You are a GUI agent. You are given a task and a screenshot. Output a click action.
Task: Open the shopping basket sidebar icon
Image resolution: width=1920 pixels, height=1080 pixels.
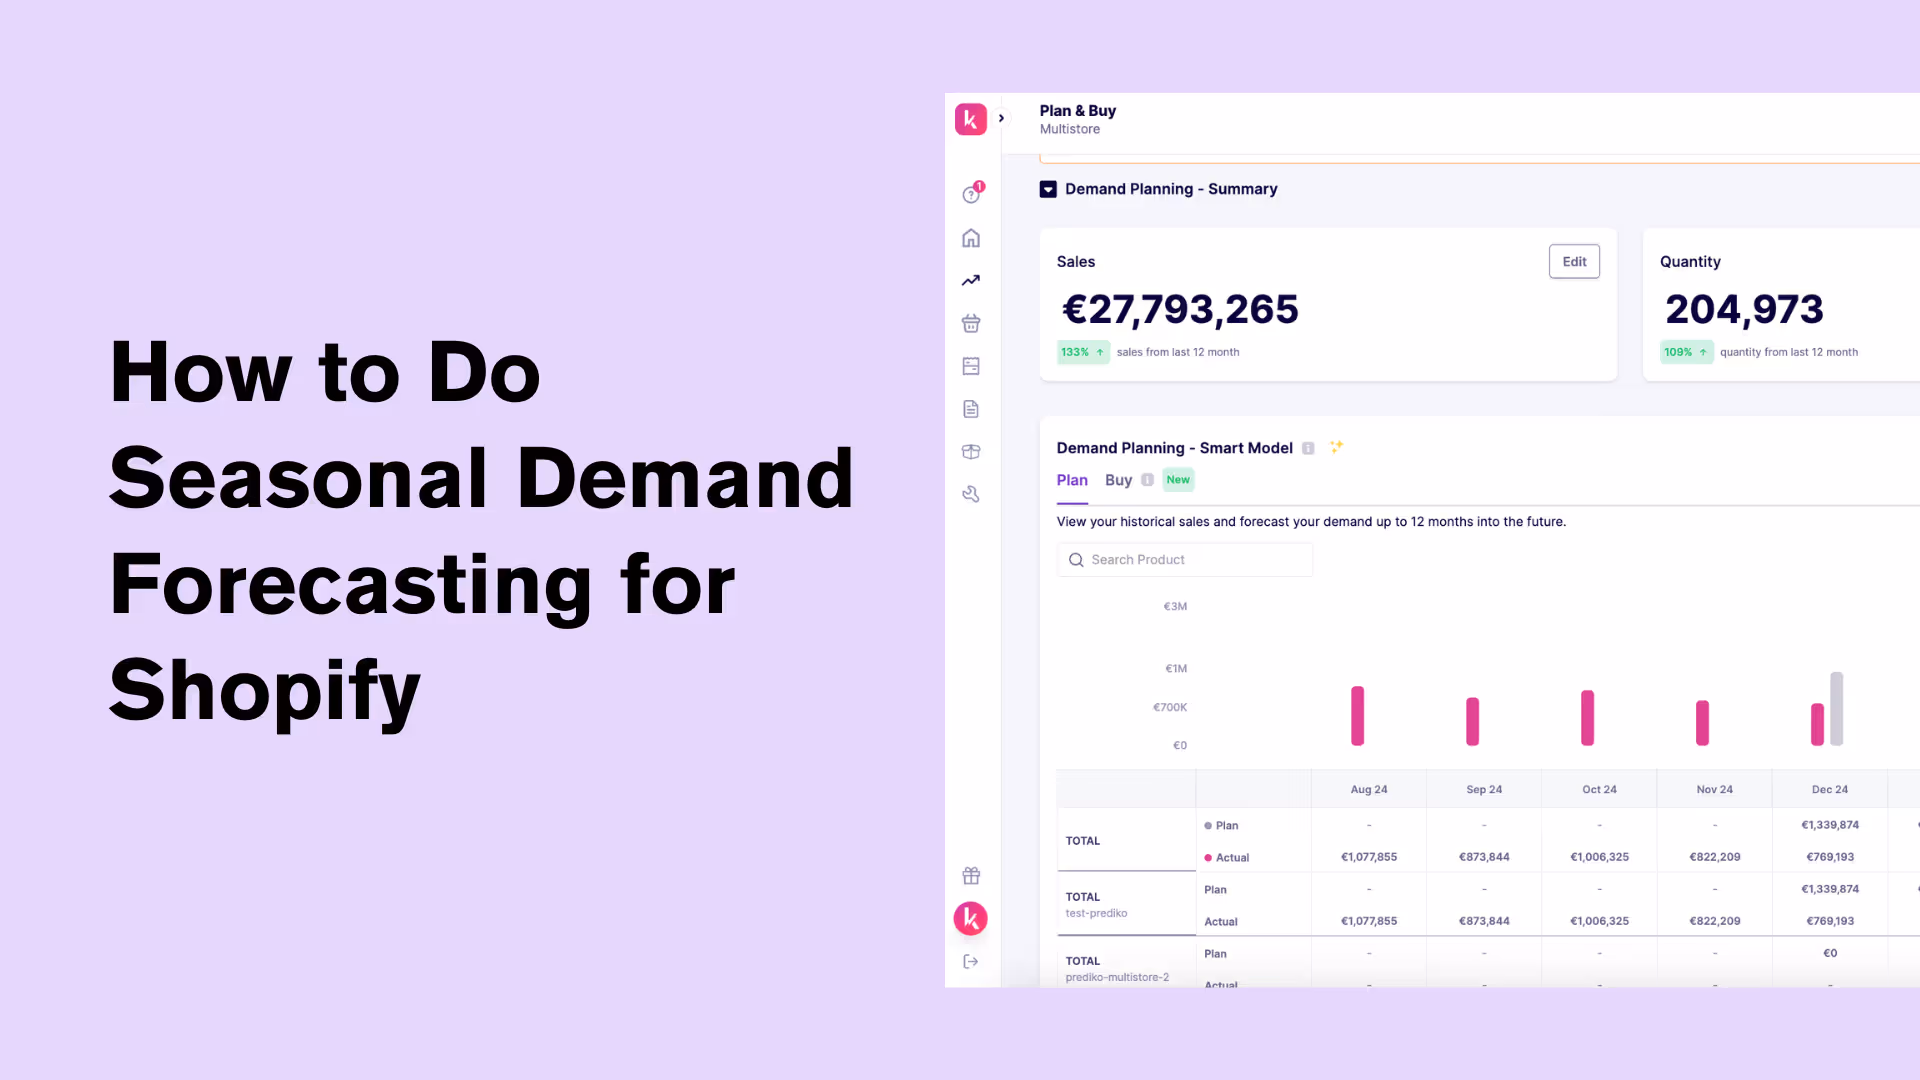971,323
